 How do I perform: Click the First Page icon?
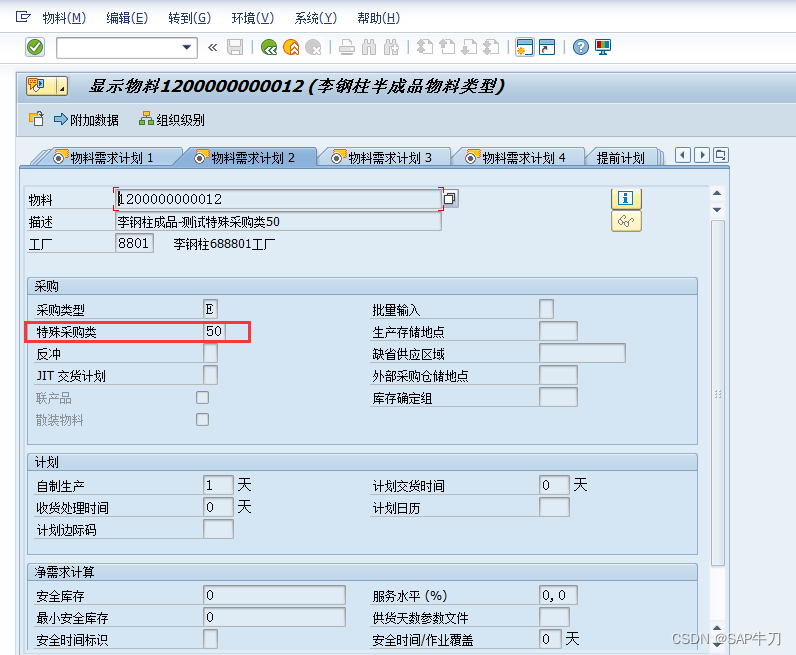click(424, 48)
